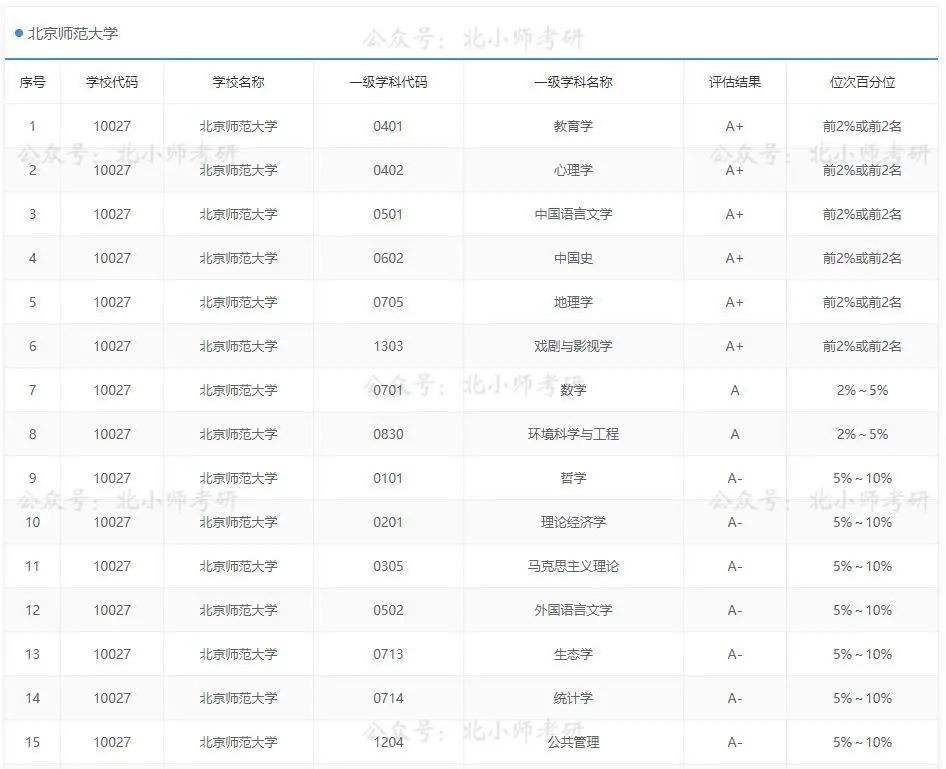Click the 北京师范大学 title at top left
The height and width of the screenshot is (769, 946).
point(72,34)
